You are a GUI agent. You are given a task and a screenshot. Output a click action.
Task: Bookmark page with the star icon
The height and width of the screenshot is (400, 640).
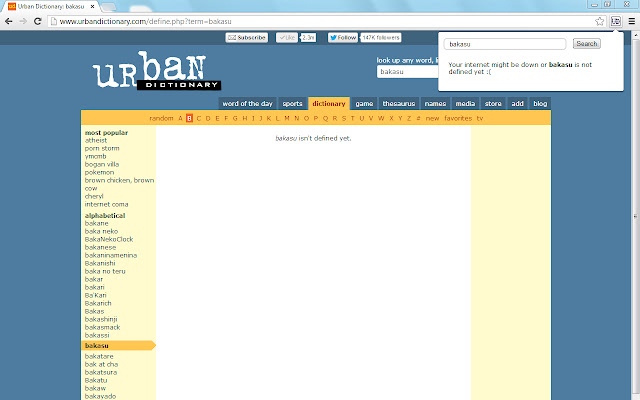[599, 21]
